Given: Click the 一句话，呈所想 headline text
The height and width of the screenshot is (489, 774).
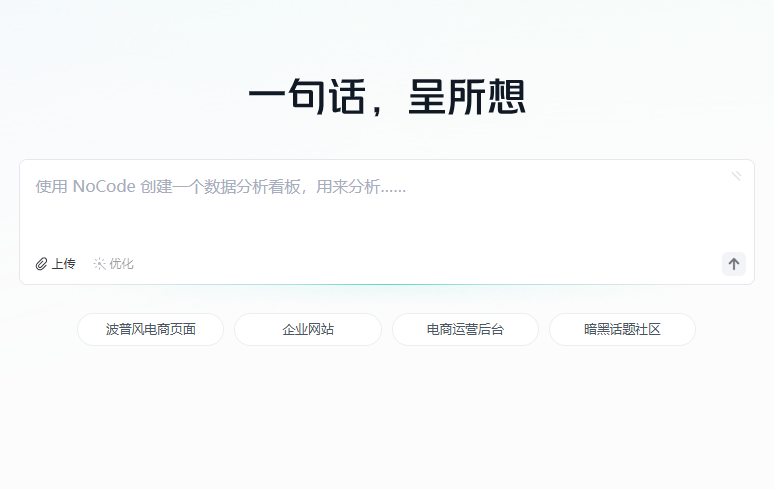Looking at the screenshot, I should 387,97.
